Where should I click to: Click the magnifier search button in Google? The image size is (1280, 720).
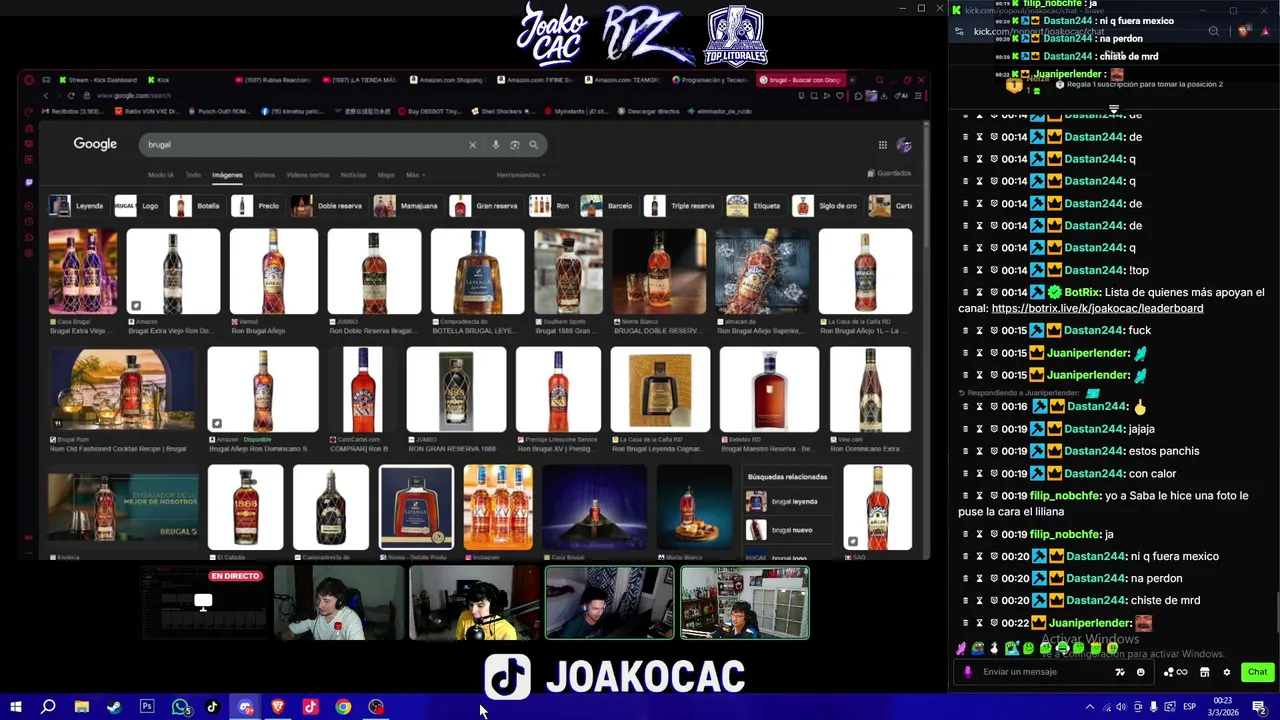click(534, 145)
